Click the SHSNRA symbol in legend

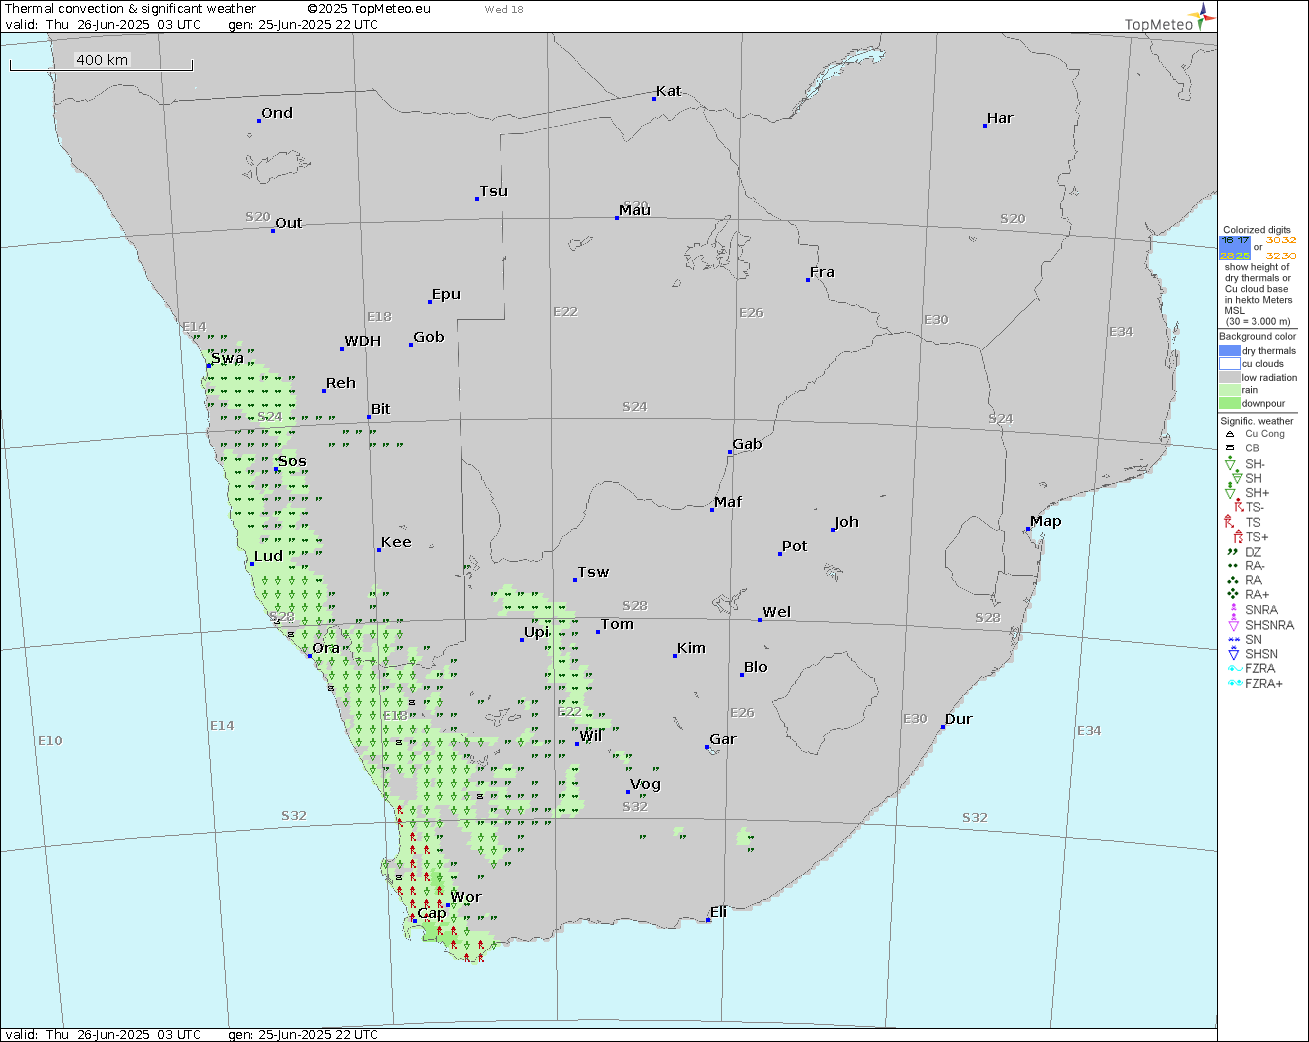[x=1234, y=624]
